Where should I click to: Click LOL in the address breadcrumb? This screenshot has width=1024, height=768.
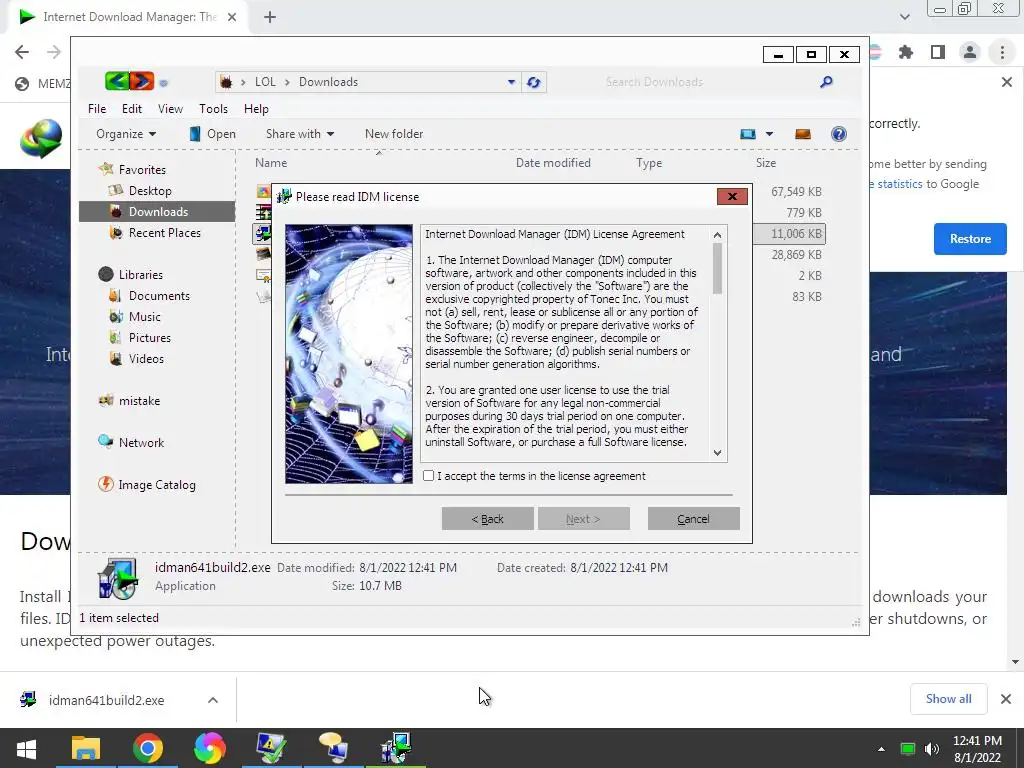click(x=265, y=82)
